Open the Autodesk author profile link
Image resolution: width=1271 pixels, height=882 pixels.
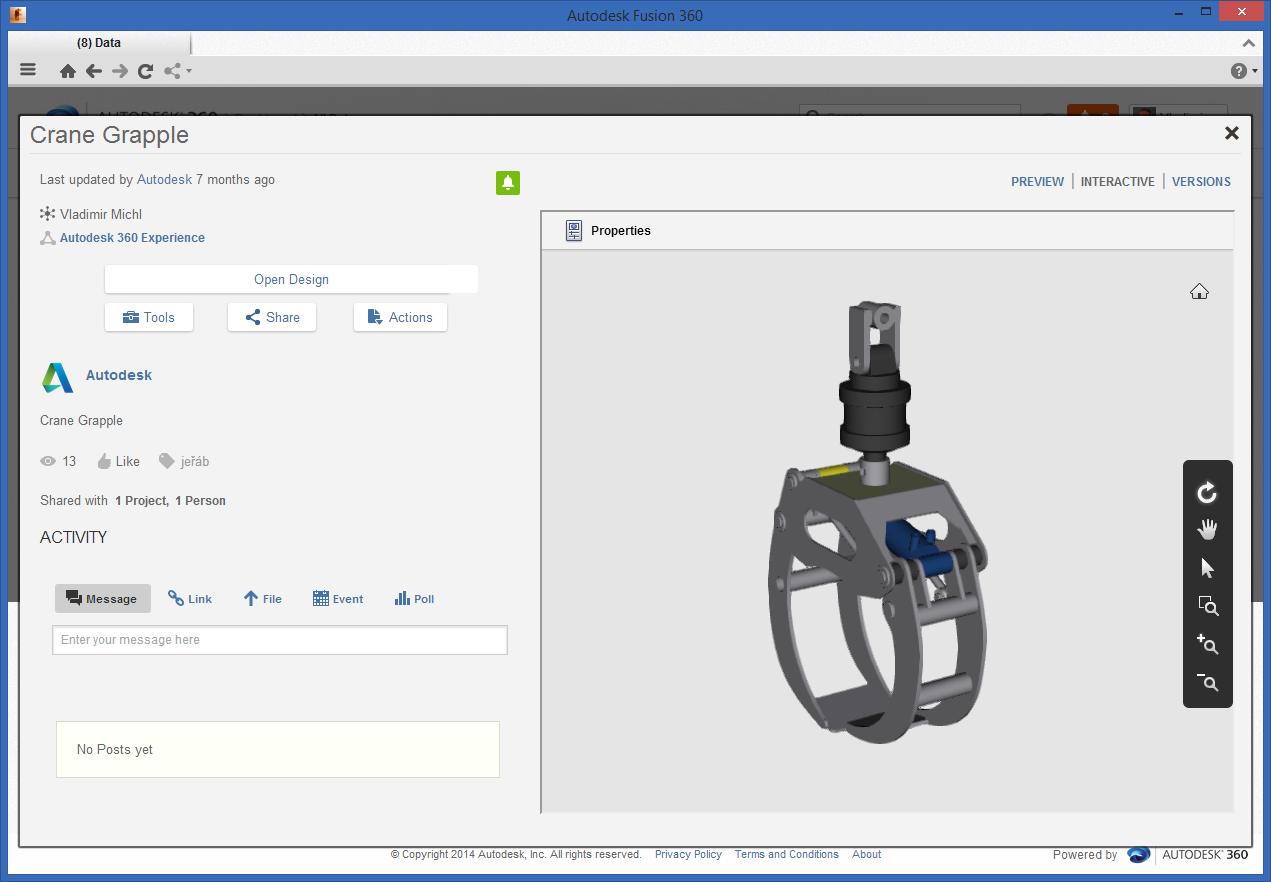coord(119,375)
